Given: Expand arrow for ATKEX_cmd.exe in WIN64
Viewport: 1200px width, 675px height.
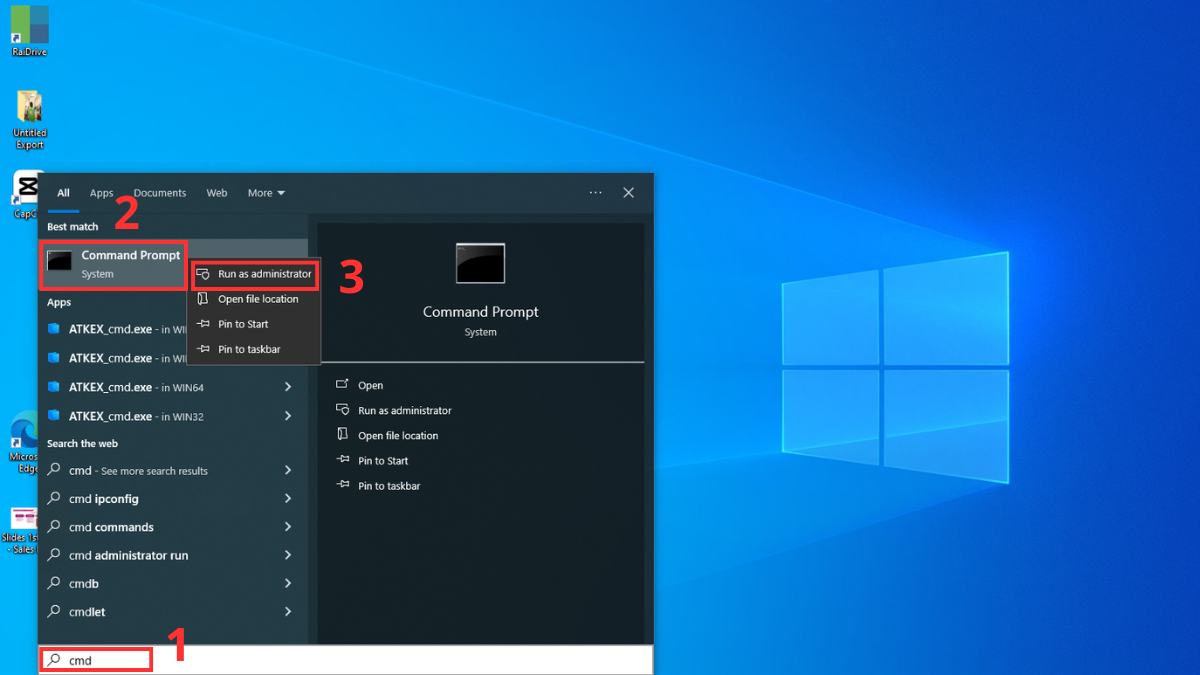Looking at the screenshot, I should 288,387.
